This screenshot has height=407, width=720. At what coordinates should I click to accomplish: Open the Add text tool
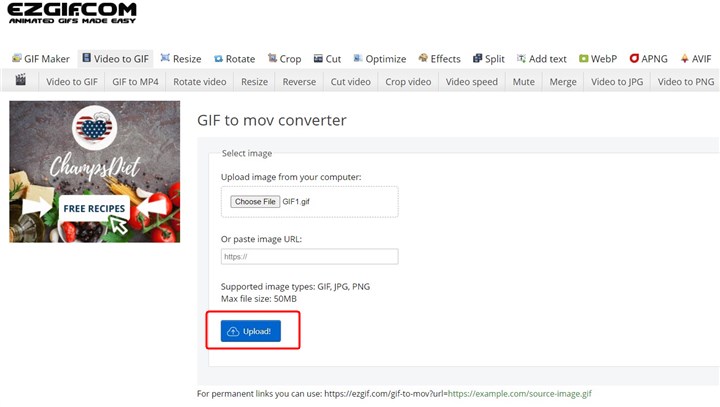pos(542,59)
